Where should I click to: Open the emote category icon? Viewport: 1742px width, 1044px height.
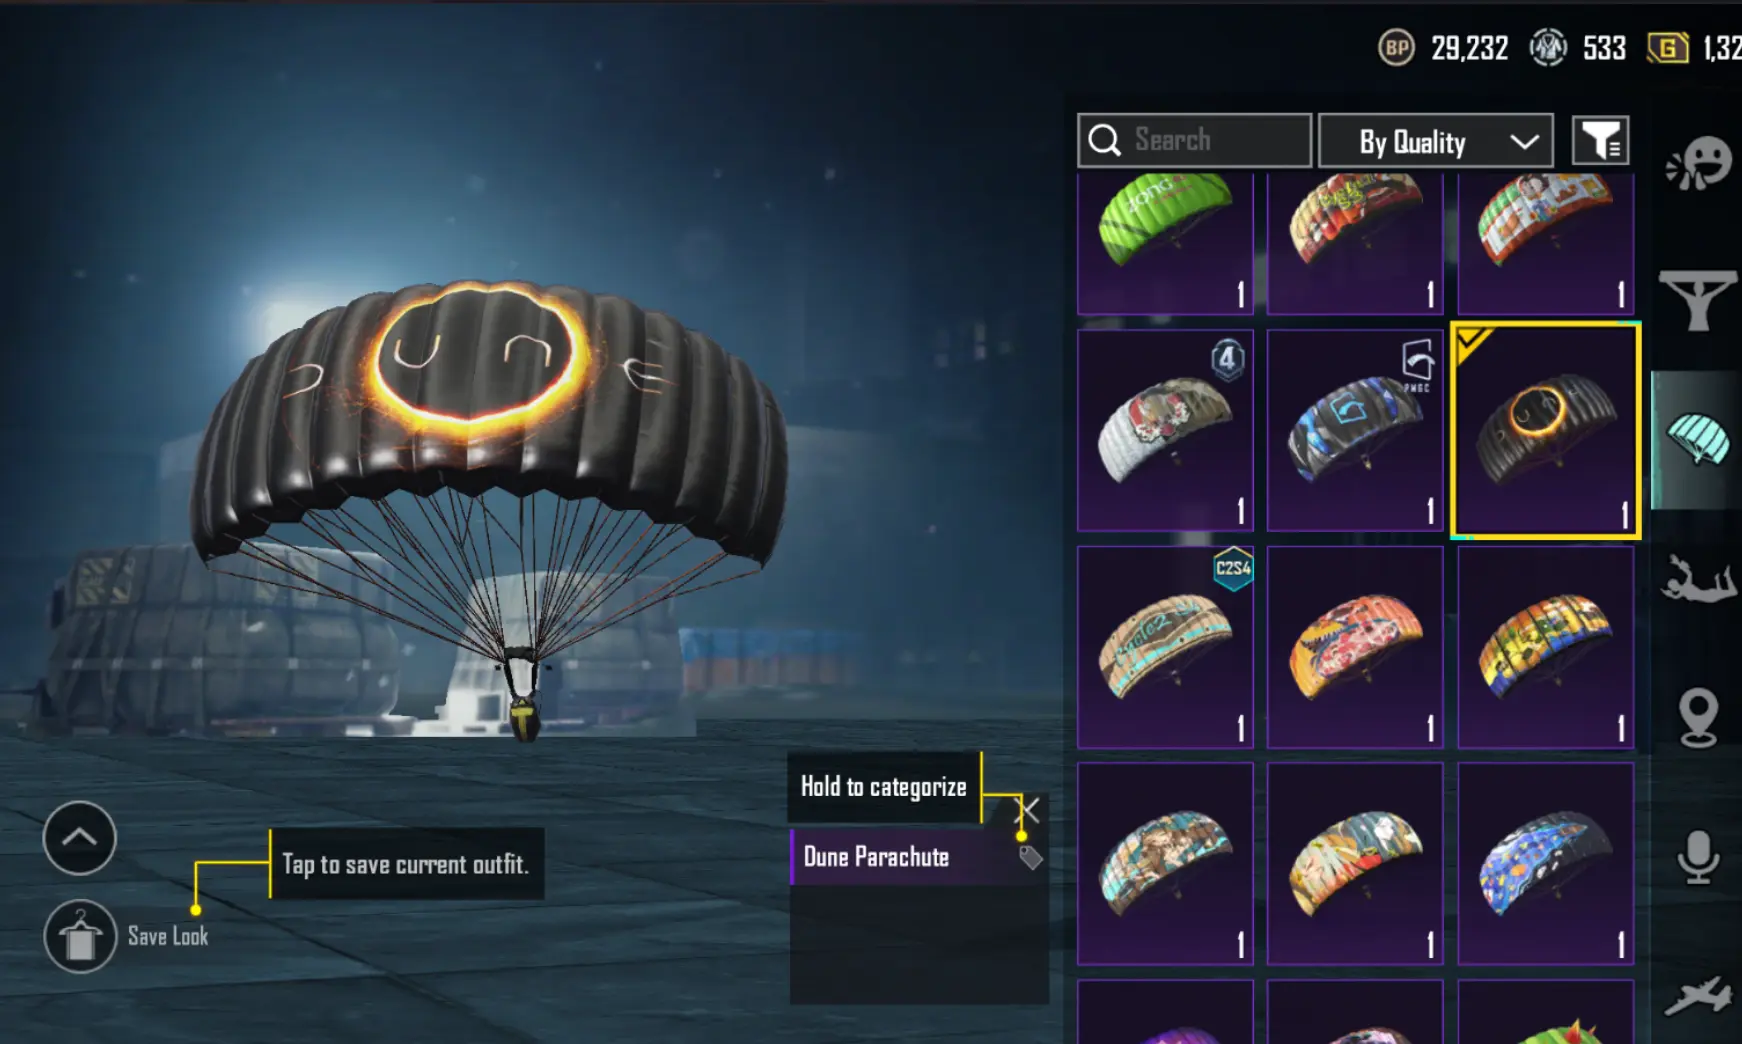1698,163
